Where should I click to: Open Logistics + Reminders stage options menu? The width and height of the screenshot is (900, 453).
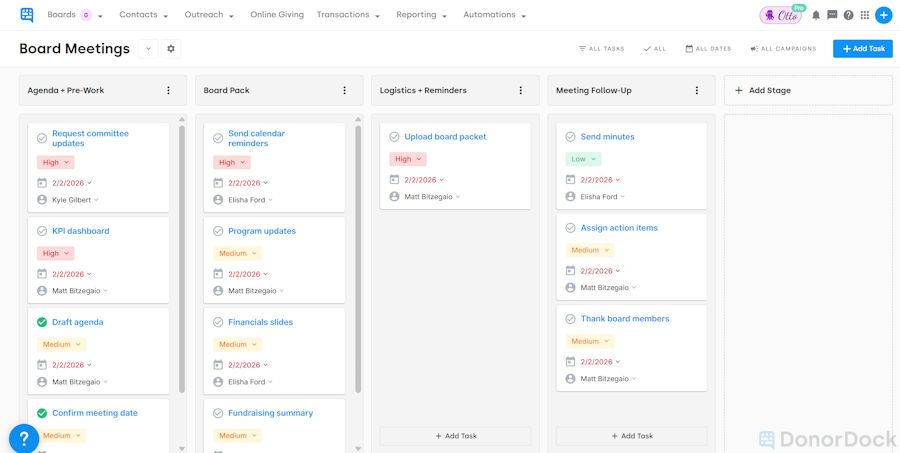521,90
